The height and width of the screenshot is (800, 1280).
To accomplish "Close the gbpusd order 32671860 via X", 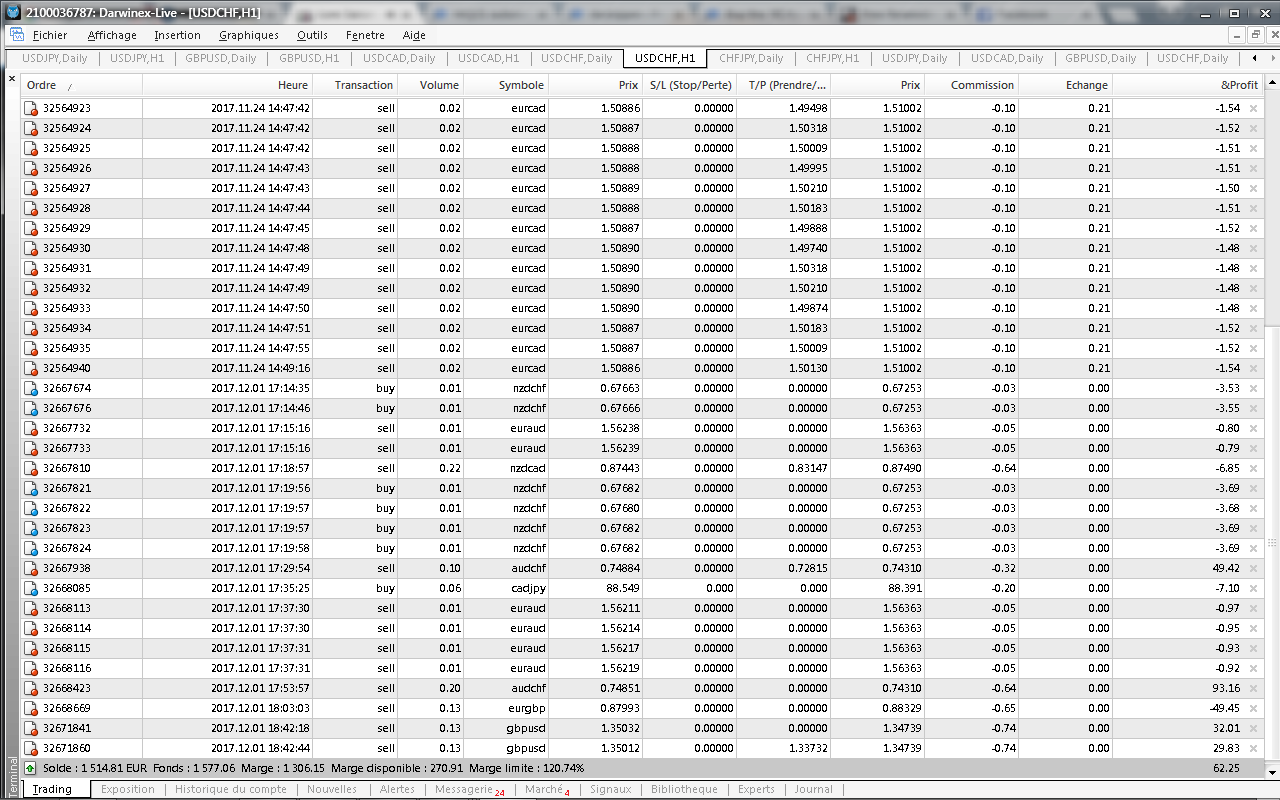I will click(1253, 748).
